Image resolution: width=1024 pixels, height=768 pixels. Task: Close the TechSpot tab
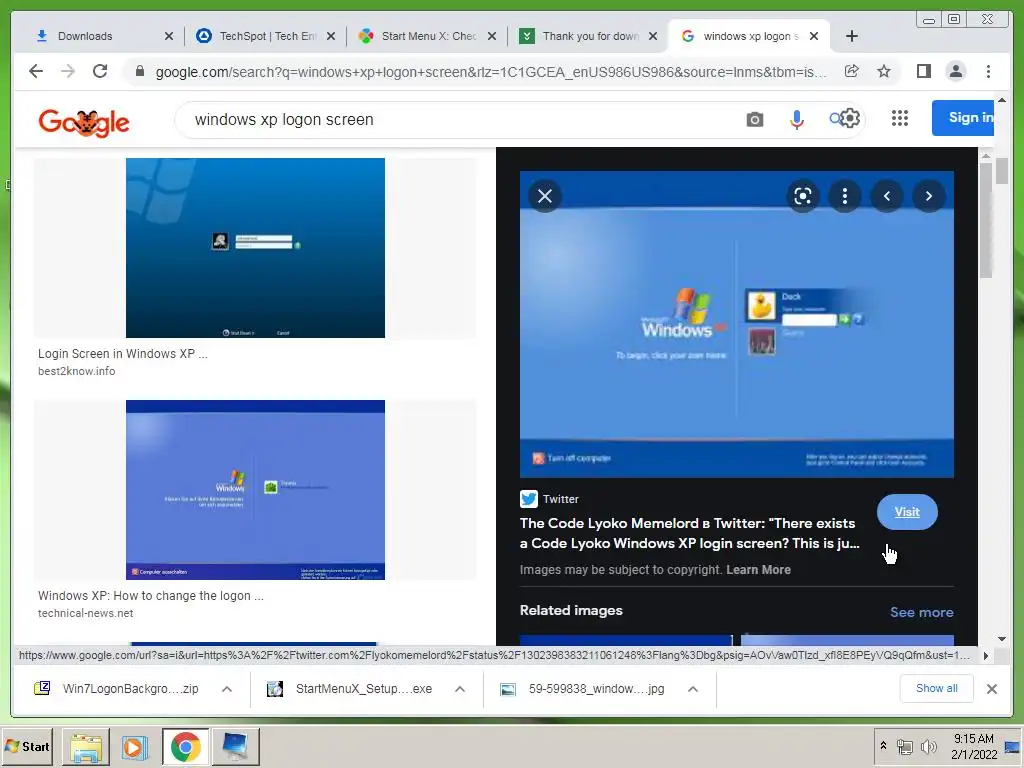click(331, 36)
